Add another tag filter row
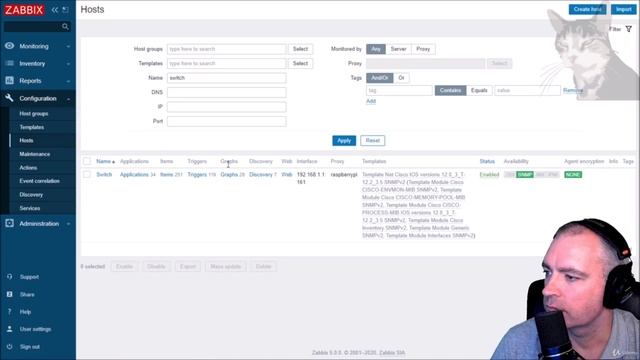Screen dimensions: 640x360 pyautogui.click(x=371, y=101)
